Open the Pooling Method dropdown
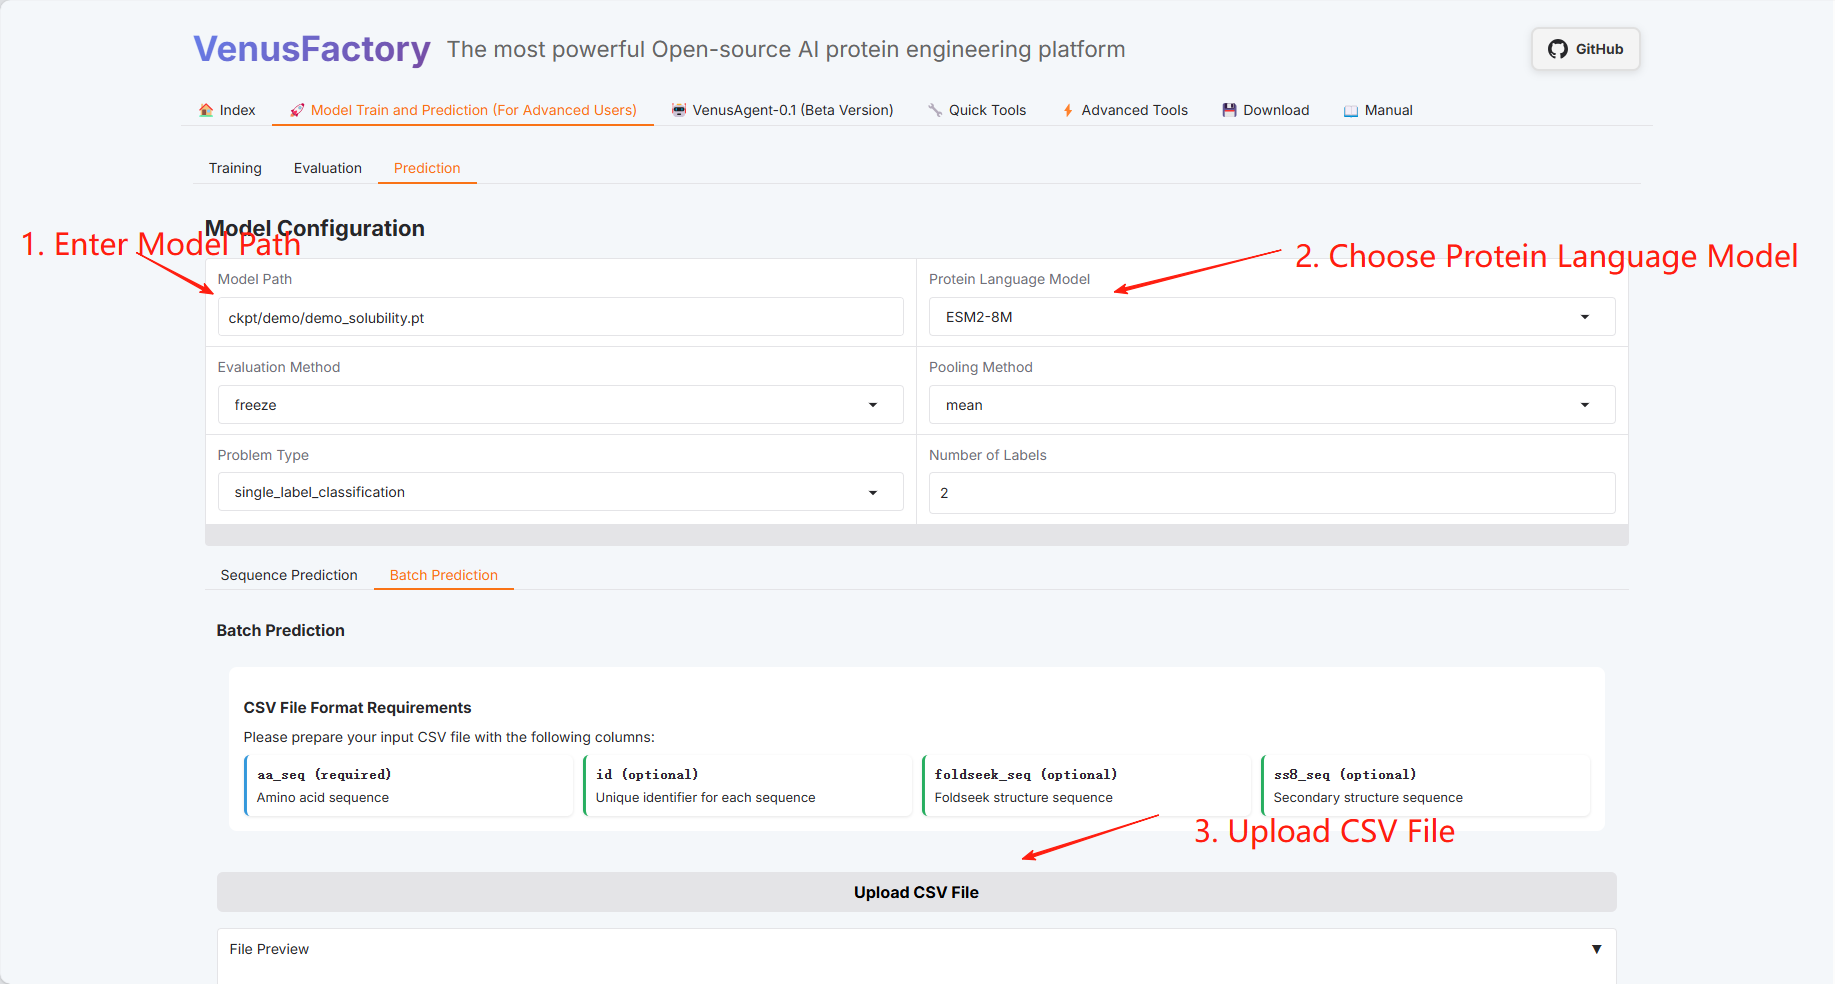 point(1584,405)
